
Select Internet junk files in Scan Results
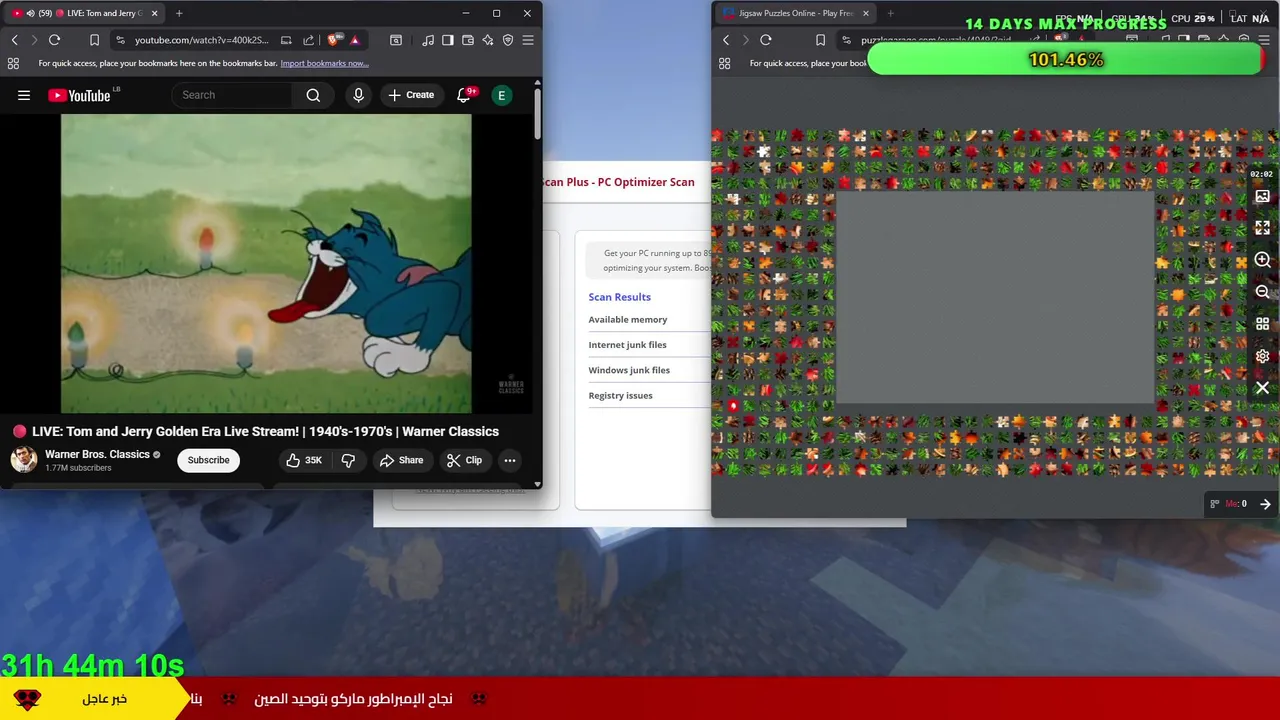coord(627,345)
